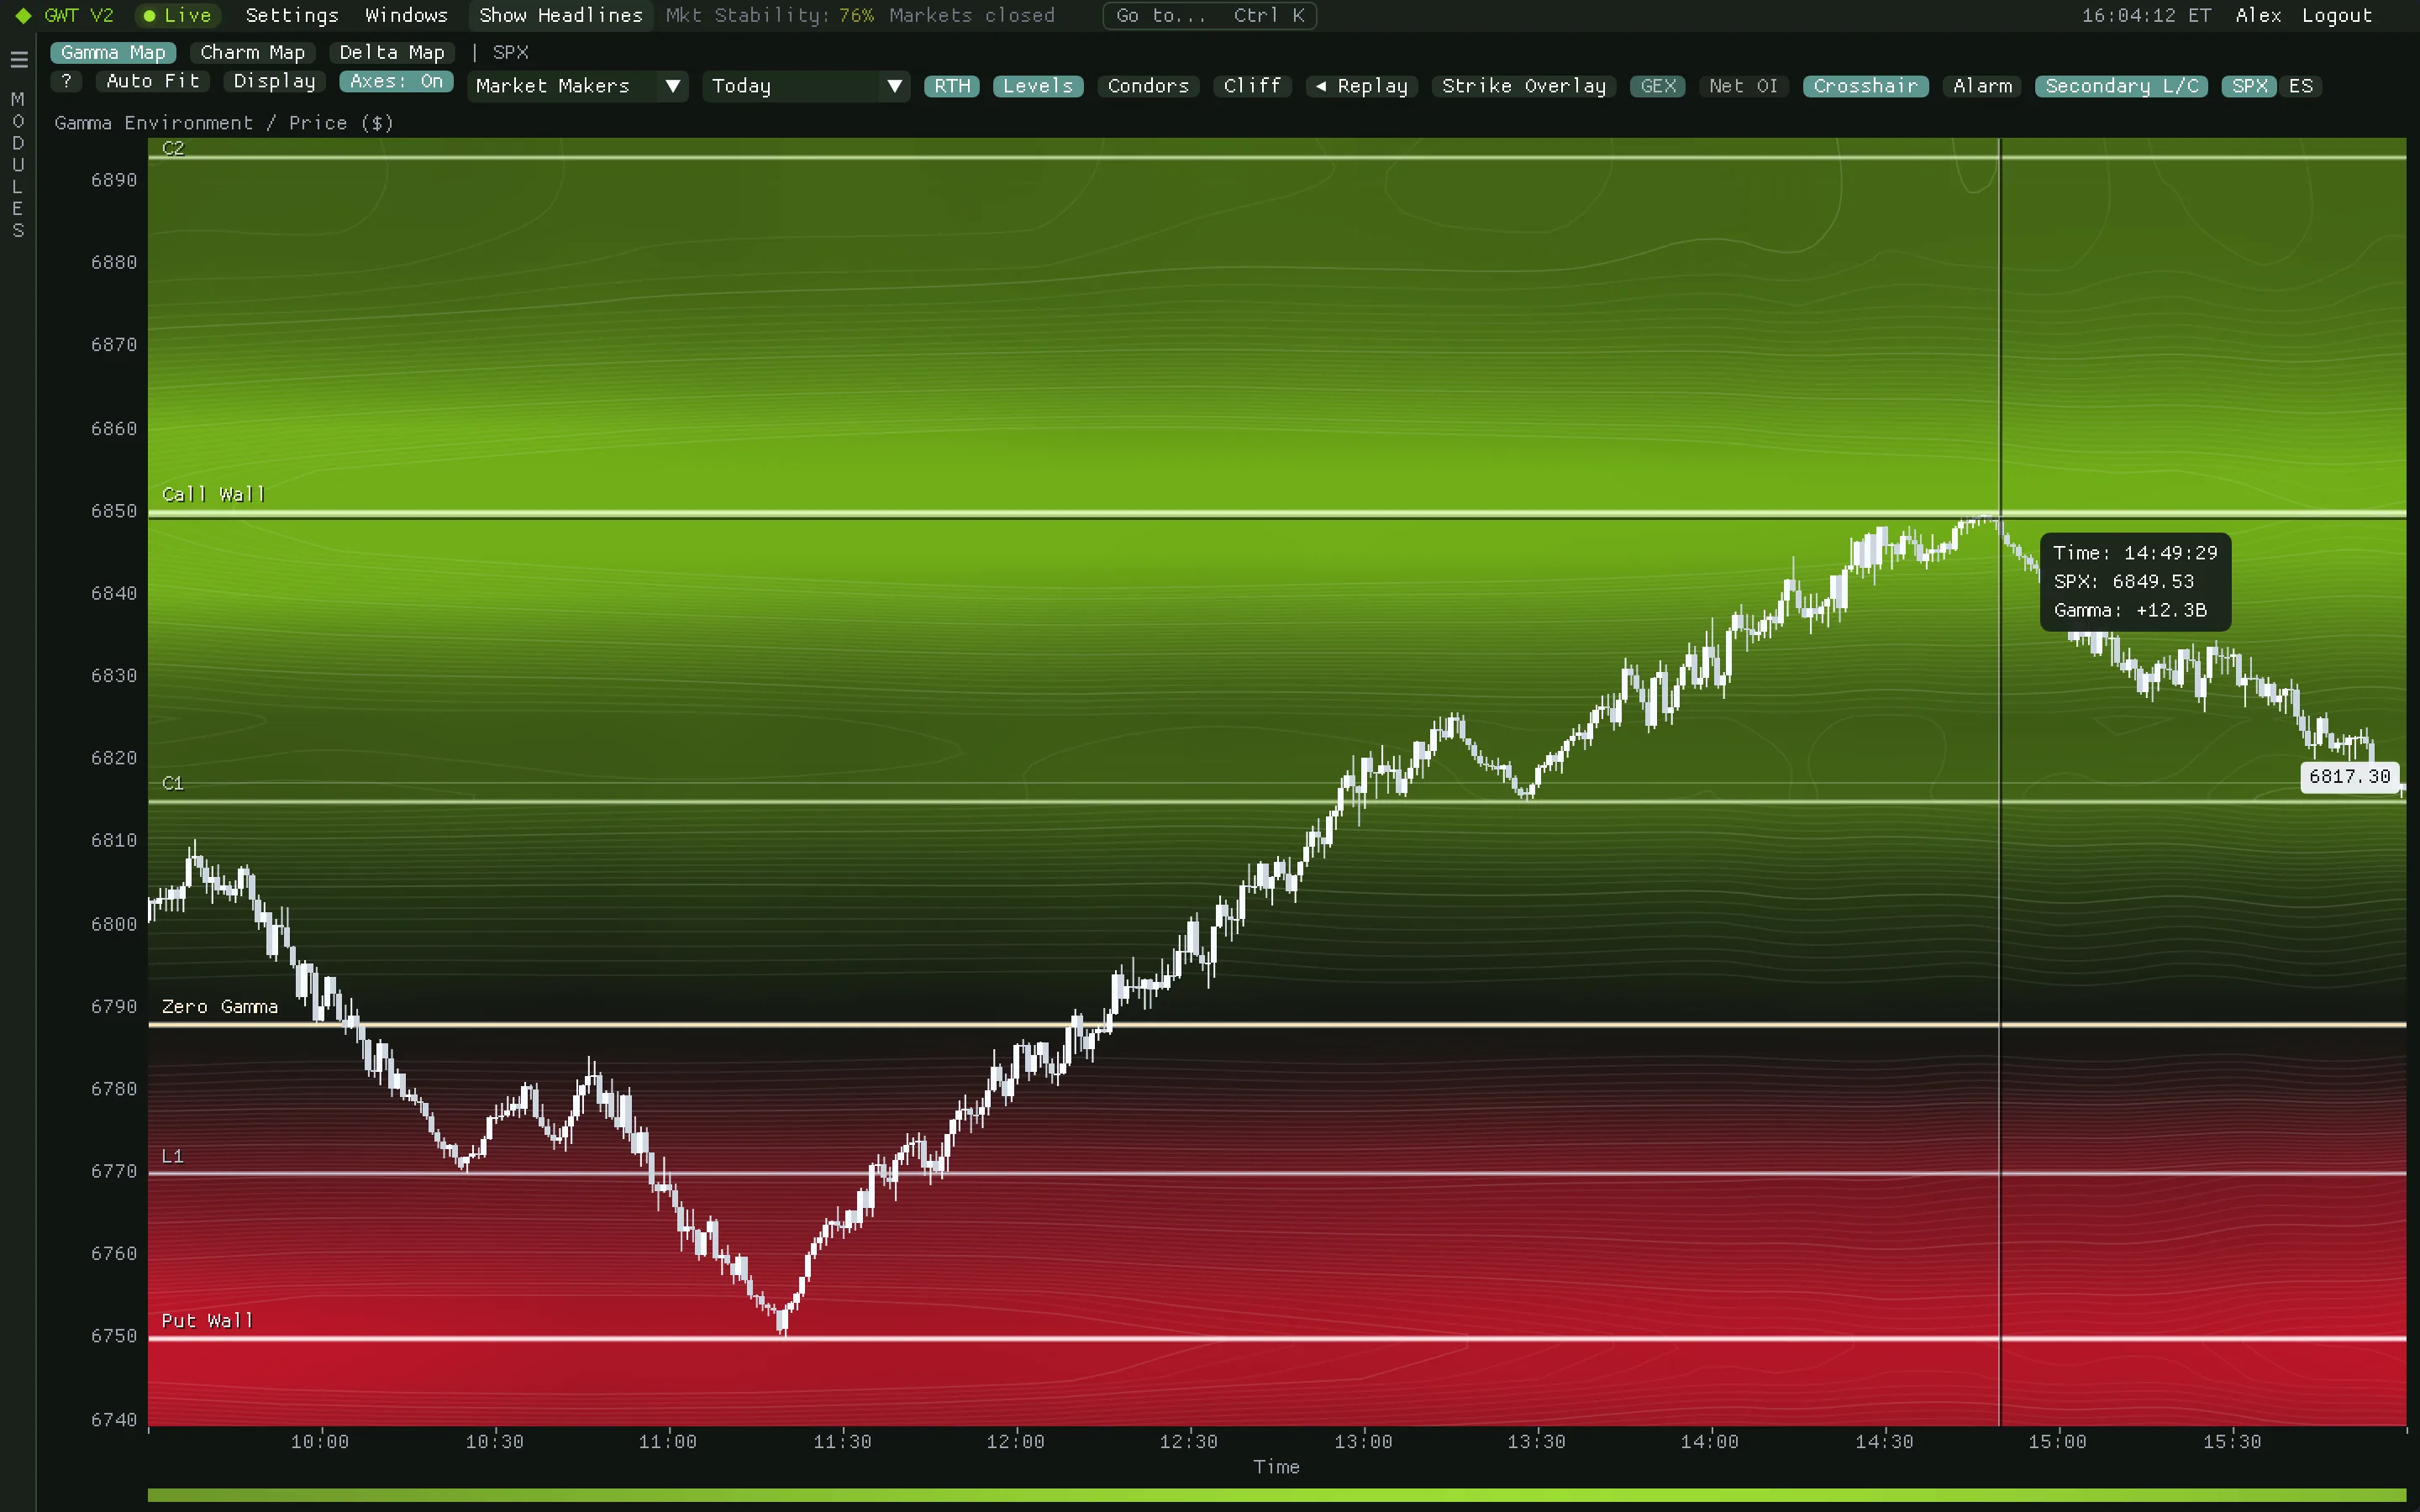Enable the Cliff overlay

(x=1252, y=86)
